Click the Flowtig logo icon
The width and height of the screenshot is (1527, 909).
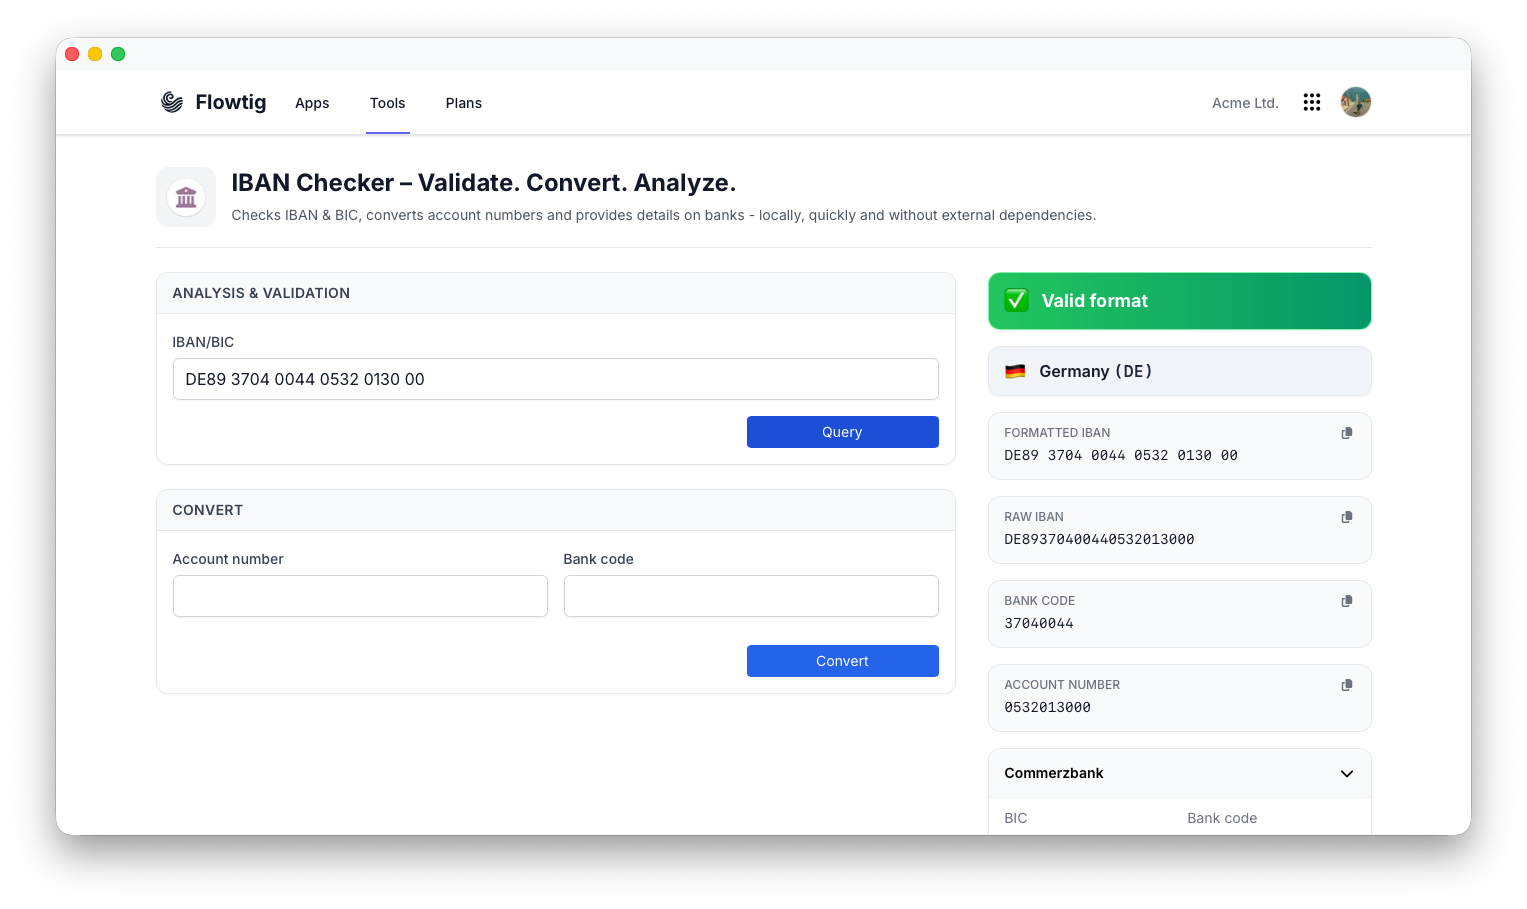tap(172, 102)
